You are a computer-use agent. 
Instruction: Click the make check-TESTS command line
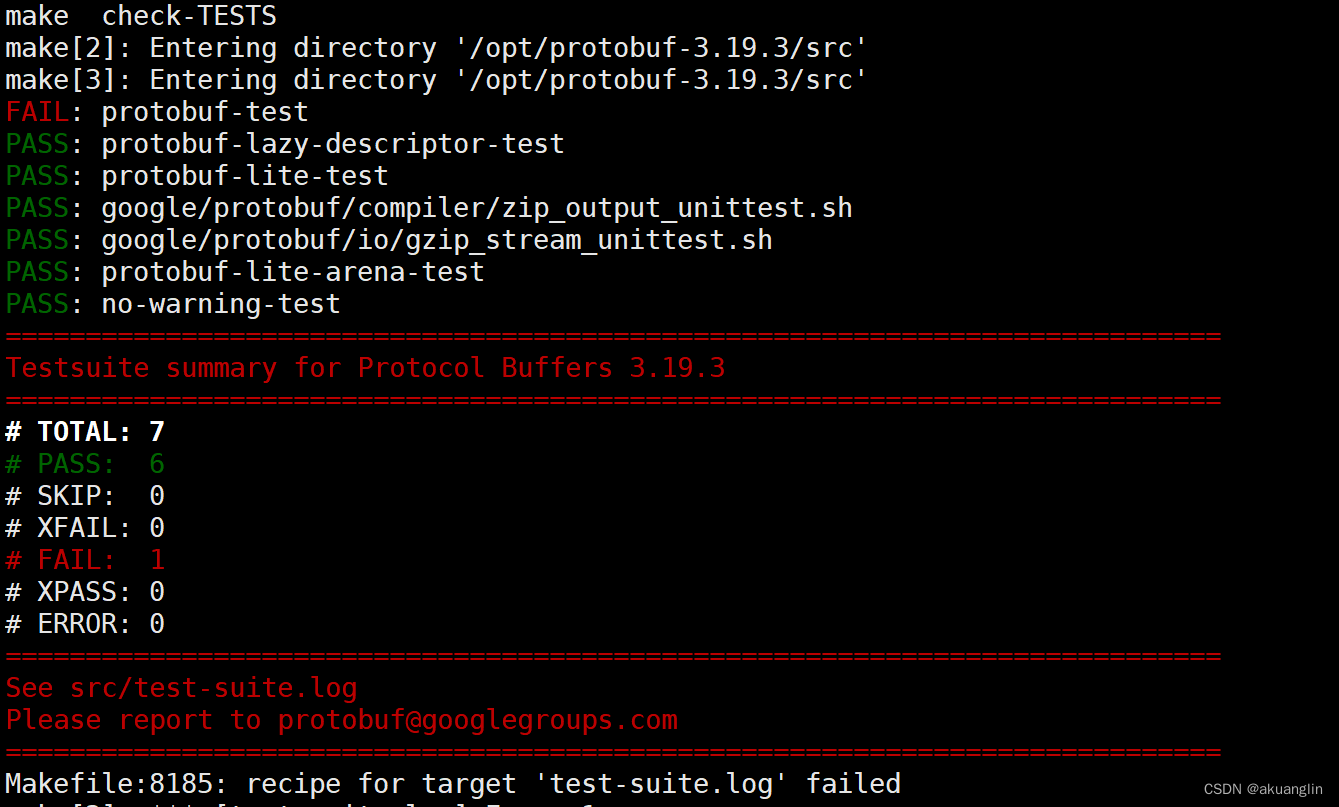141,16
